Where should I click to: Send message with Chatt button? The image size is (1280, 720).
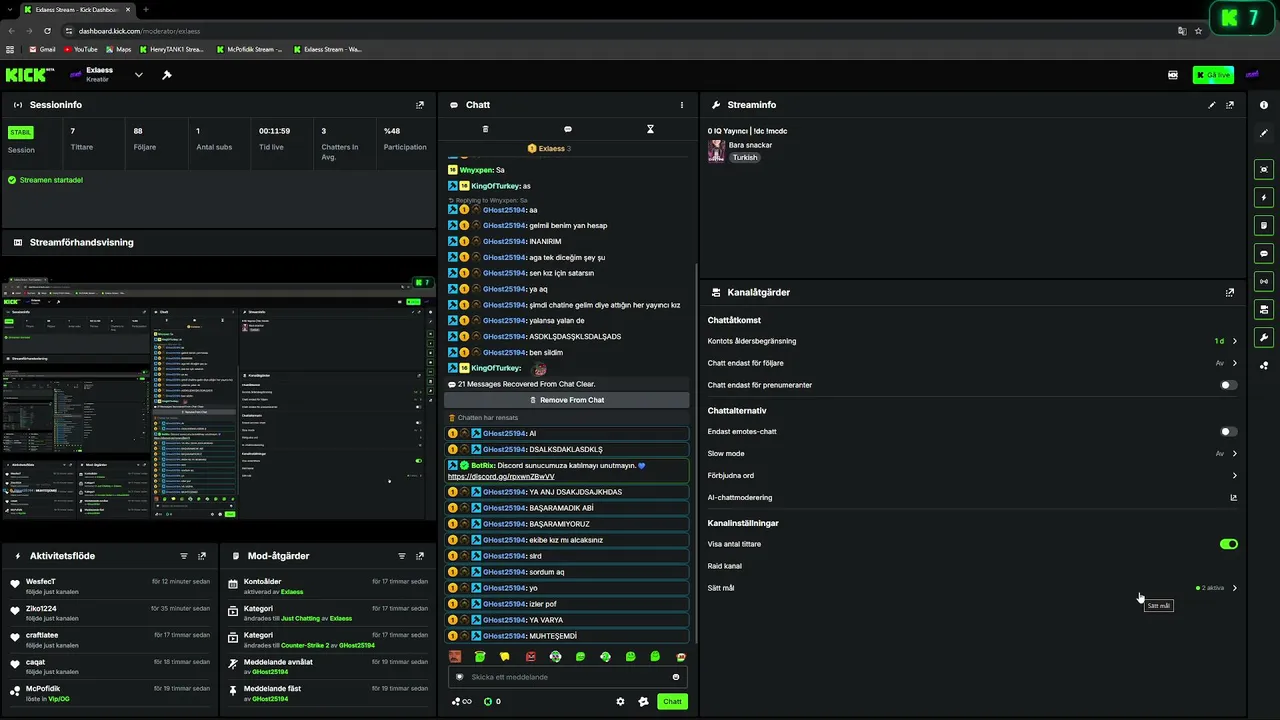coord(672,702)
